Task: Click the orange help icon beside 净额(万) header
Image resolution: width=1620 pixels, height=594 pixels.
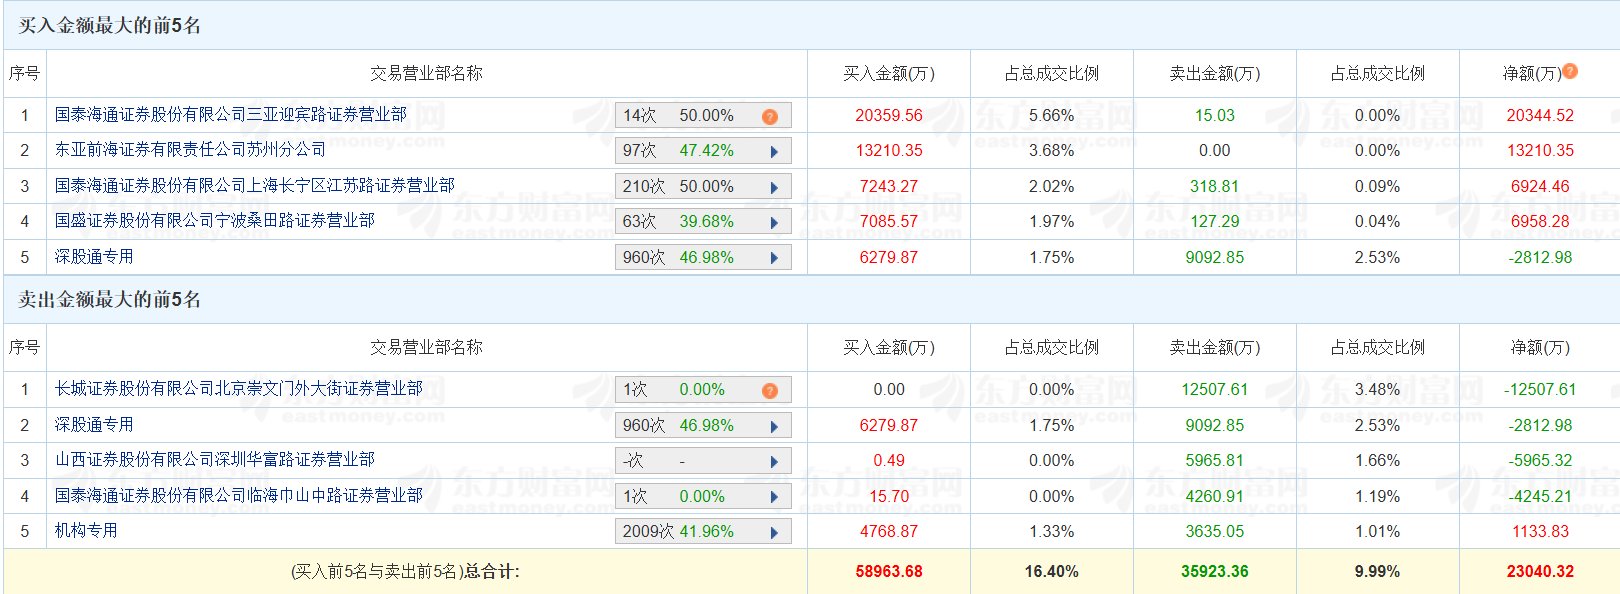Action: click(1570, 71)
